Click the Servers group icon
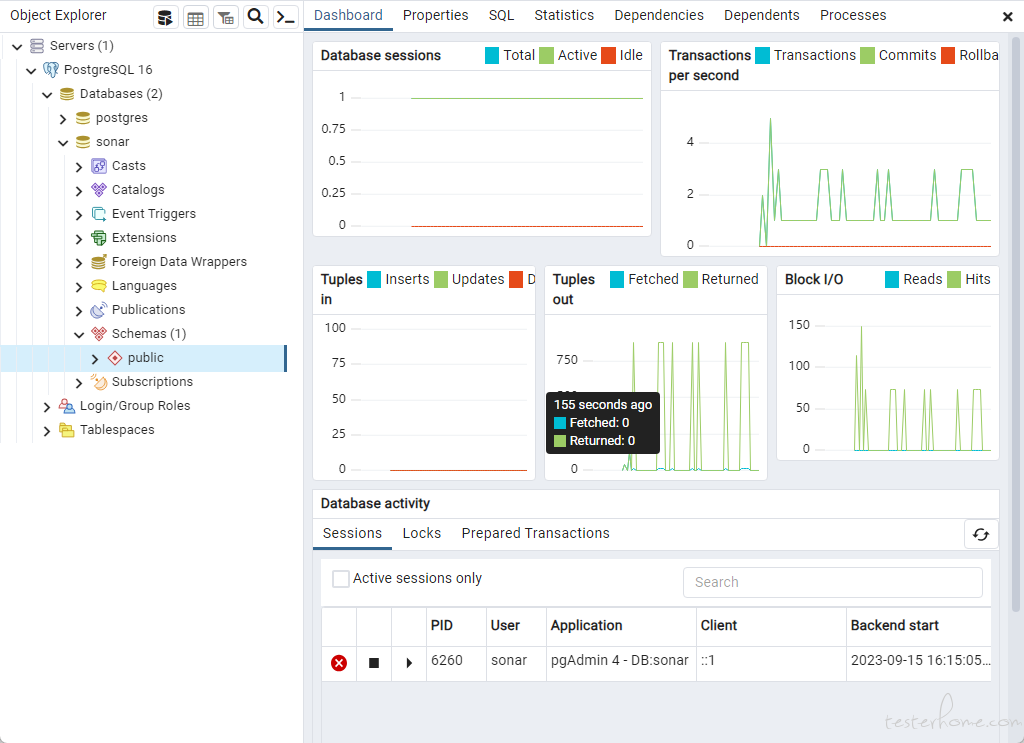This screenshot has width=1024, height=743. click(37, 46)
